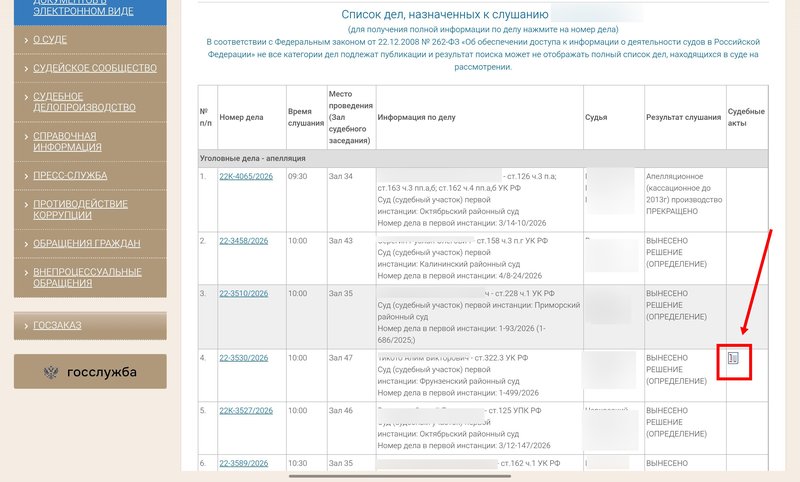Screen dimensions: 800x482
Task: Expand chevron next to О СУДЕ
Action: [x=26, y=40]
